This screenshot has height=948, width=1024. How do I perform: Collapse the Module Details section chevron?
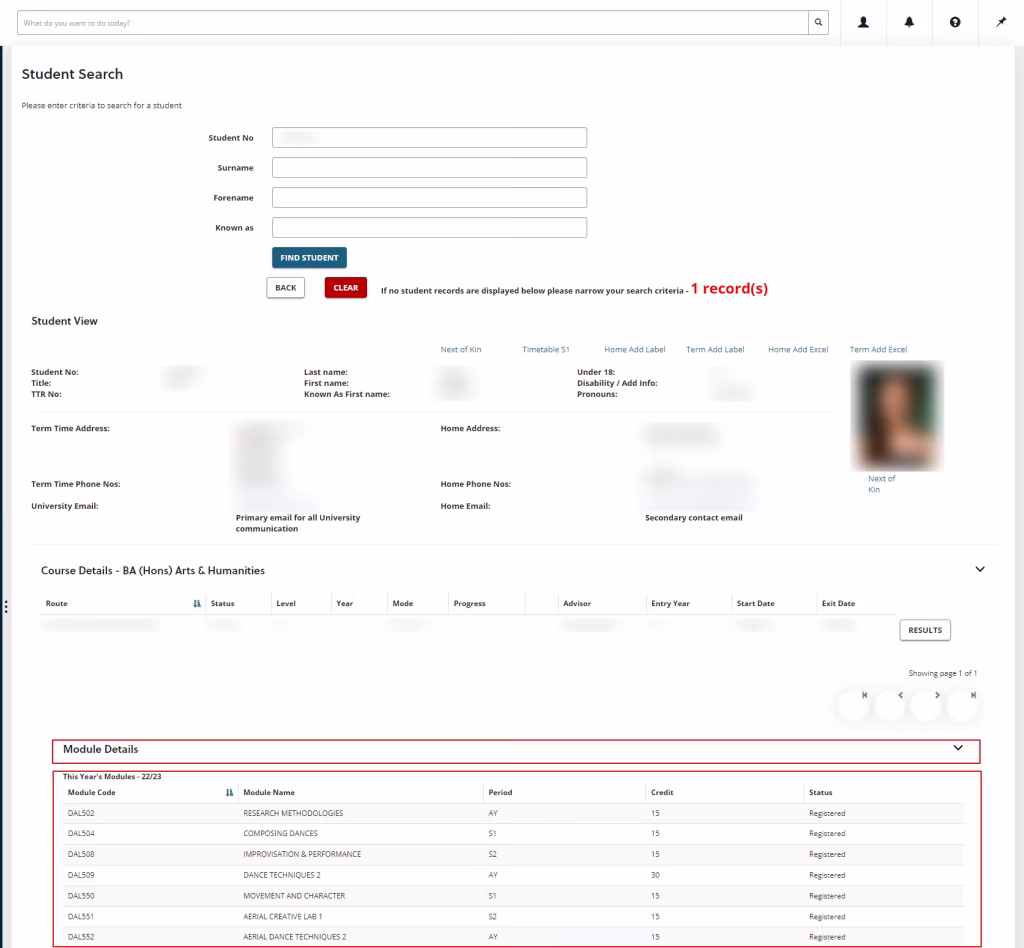pyautogui.click(x=958, y=748)
